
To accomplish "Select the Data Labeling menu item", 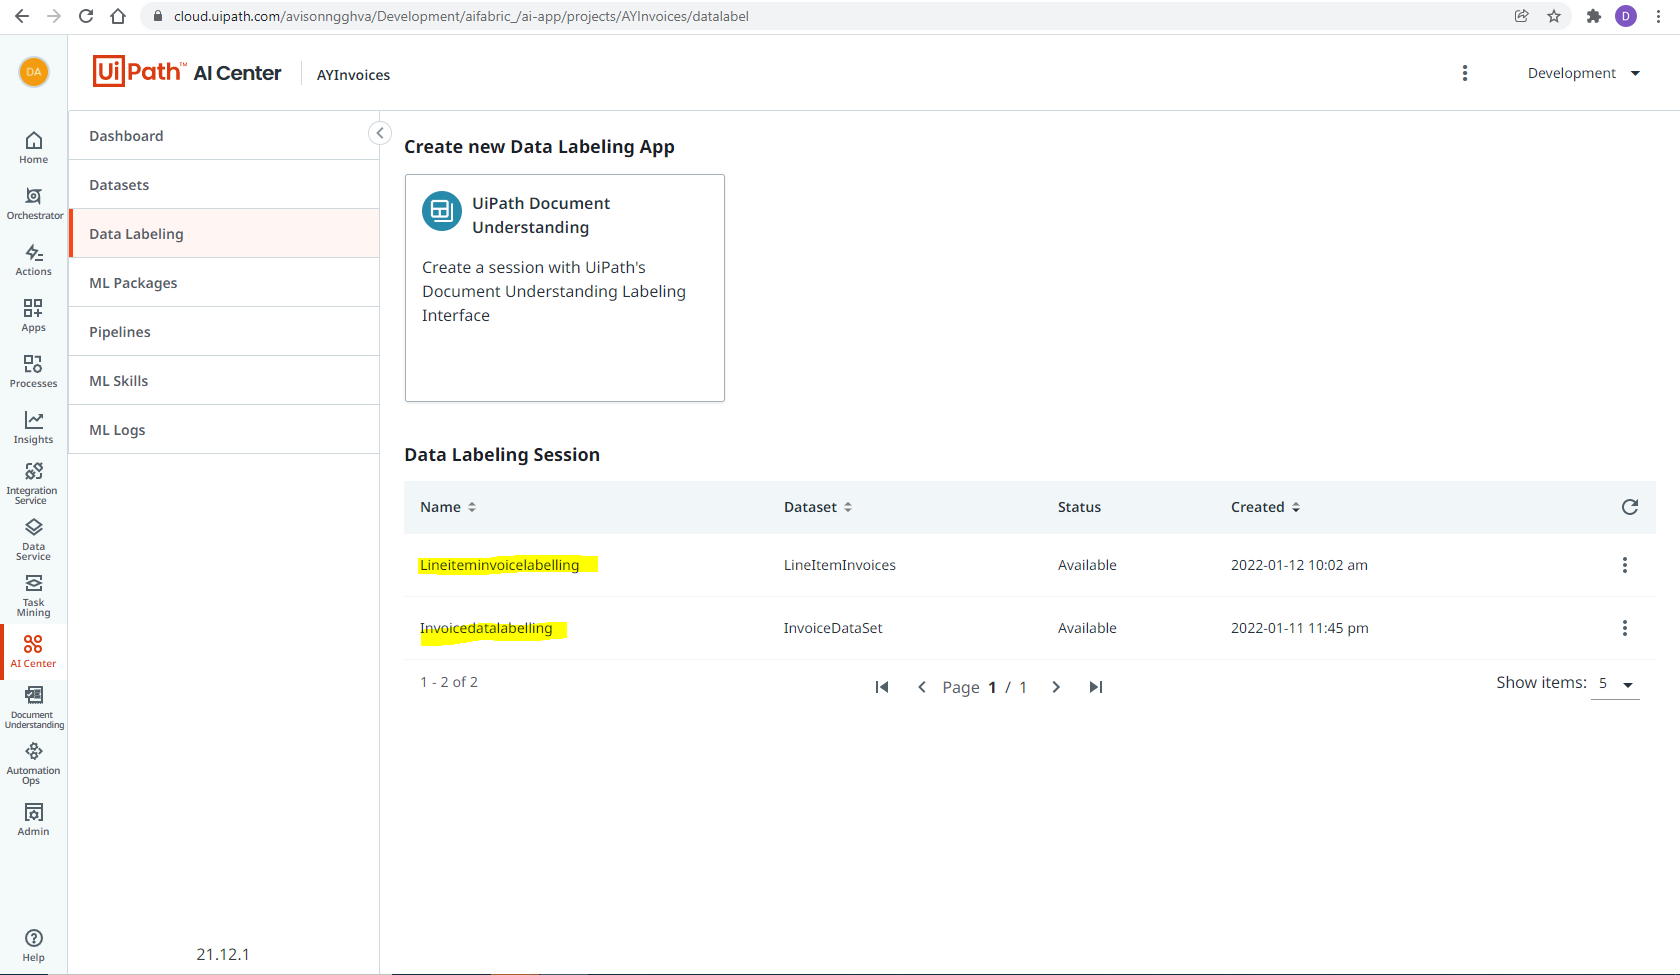I will [224, 234].
